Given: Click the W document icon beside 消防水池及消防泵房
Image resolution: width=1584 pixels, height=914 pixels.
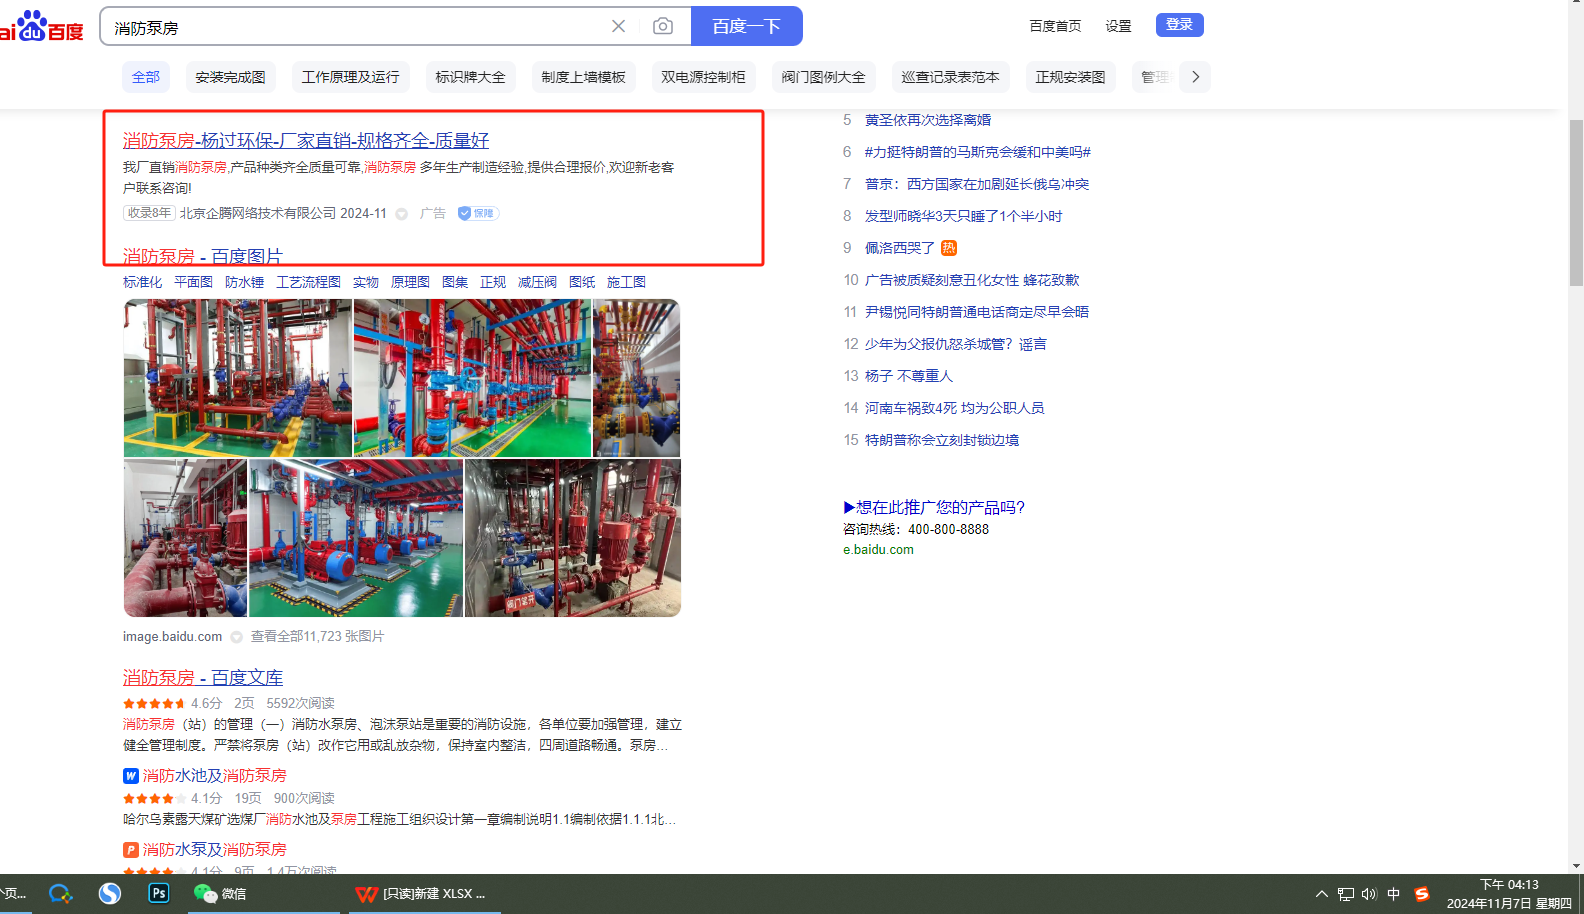Looking at the screenshot, I should pos(130,776).
